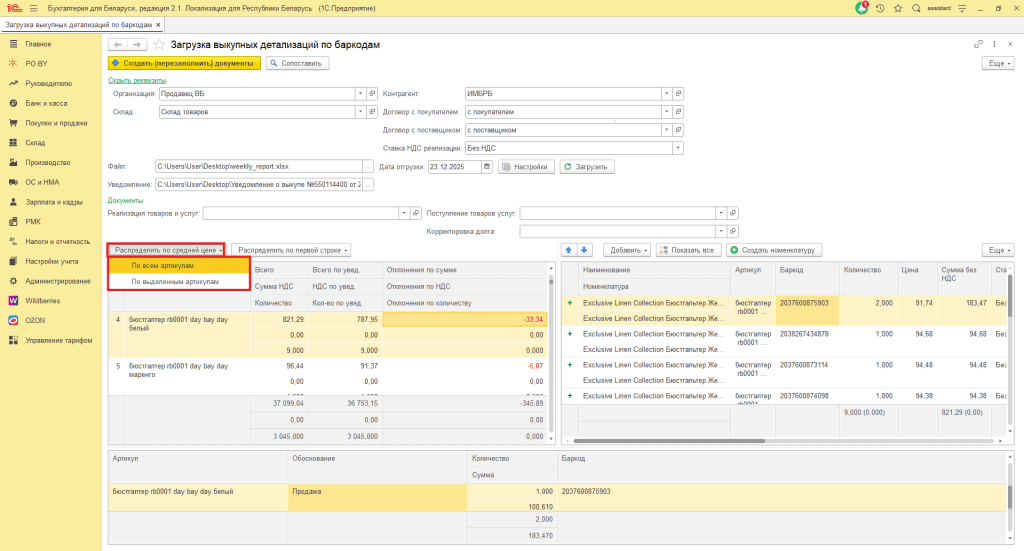Choose По всем артикулам menu option
This screenshot has height=551, width=1024.
click(x=162, y=266)
